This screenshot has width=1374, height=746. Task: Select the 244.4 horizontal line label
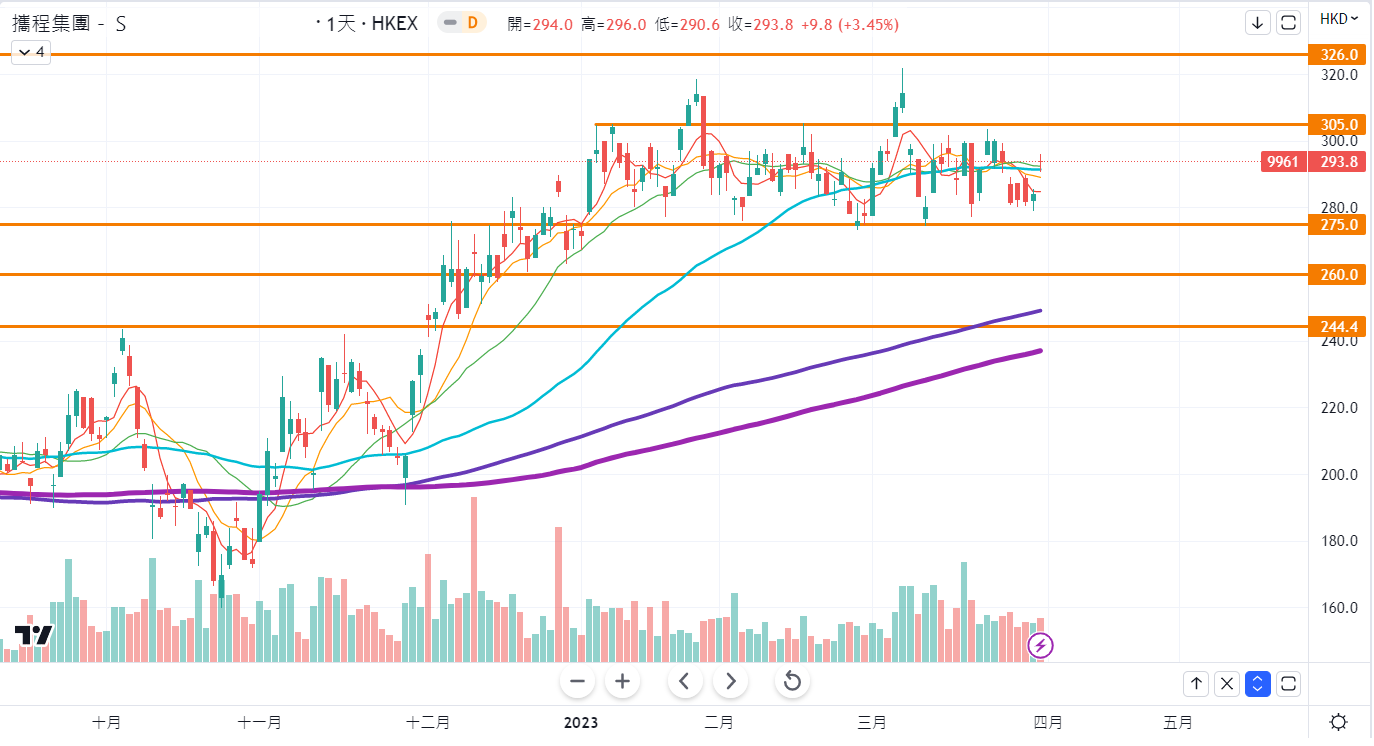pos(1337,327)
